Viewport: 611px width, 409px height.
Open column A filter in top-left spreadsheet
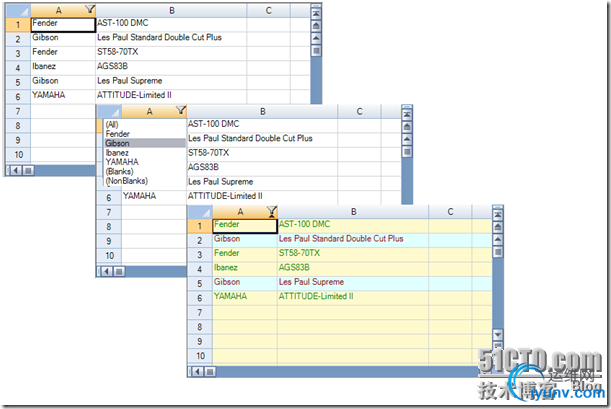[90, 9]
